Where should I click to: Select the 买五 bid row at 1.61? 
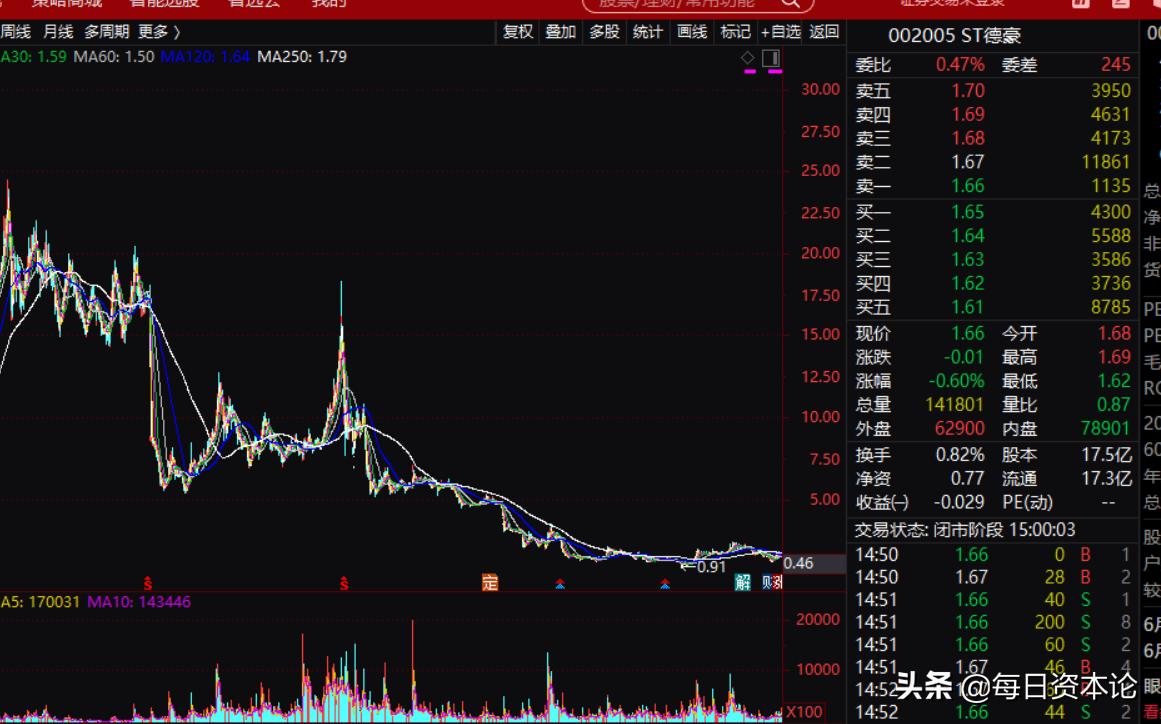point(993,307)
